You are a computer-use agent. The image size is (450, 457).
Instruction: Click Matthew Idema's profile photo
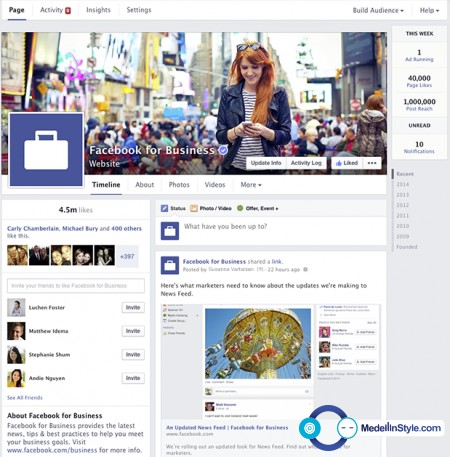coord(16,331)
